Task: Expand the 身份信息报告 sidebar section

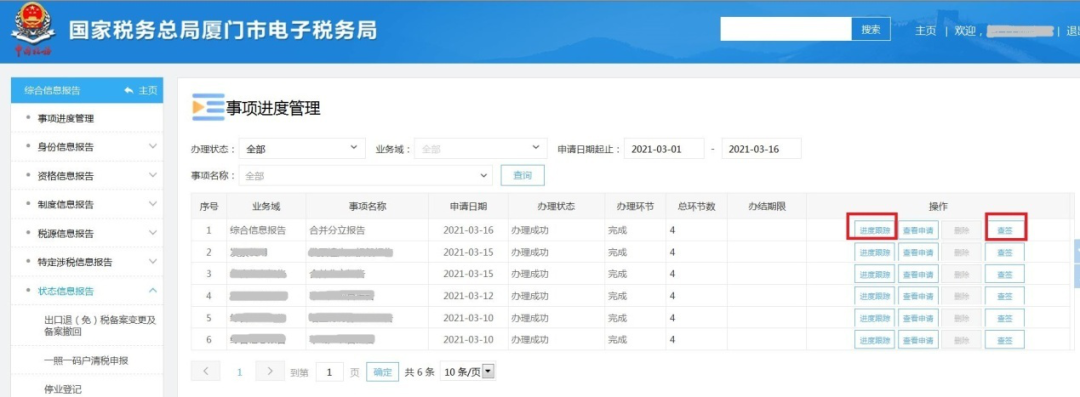Action: (x=87, y=147)
